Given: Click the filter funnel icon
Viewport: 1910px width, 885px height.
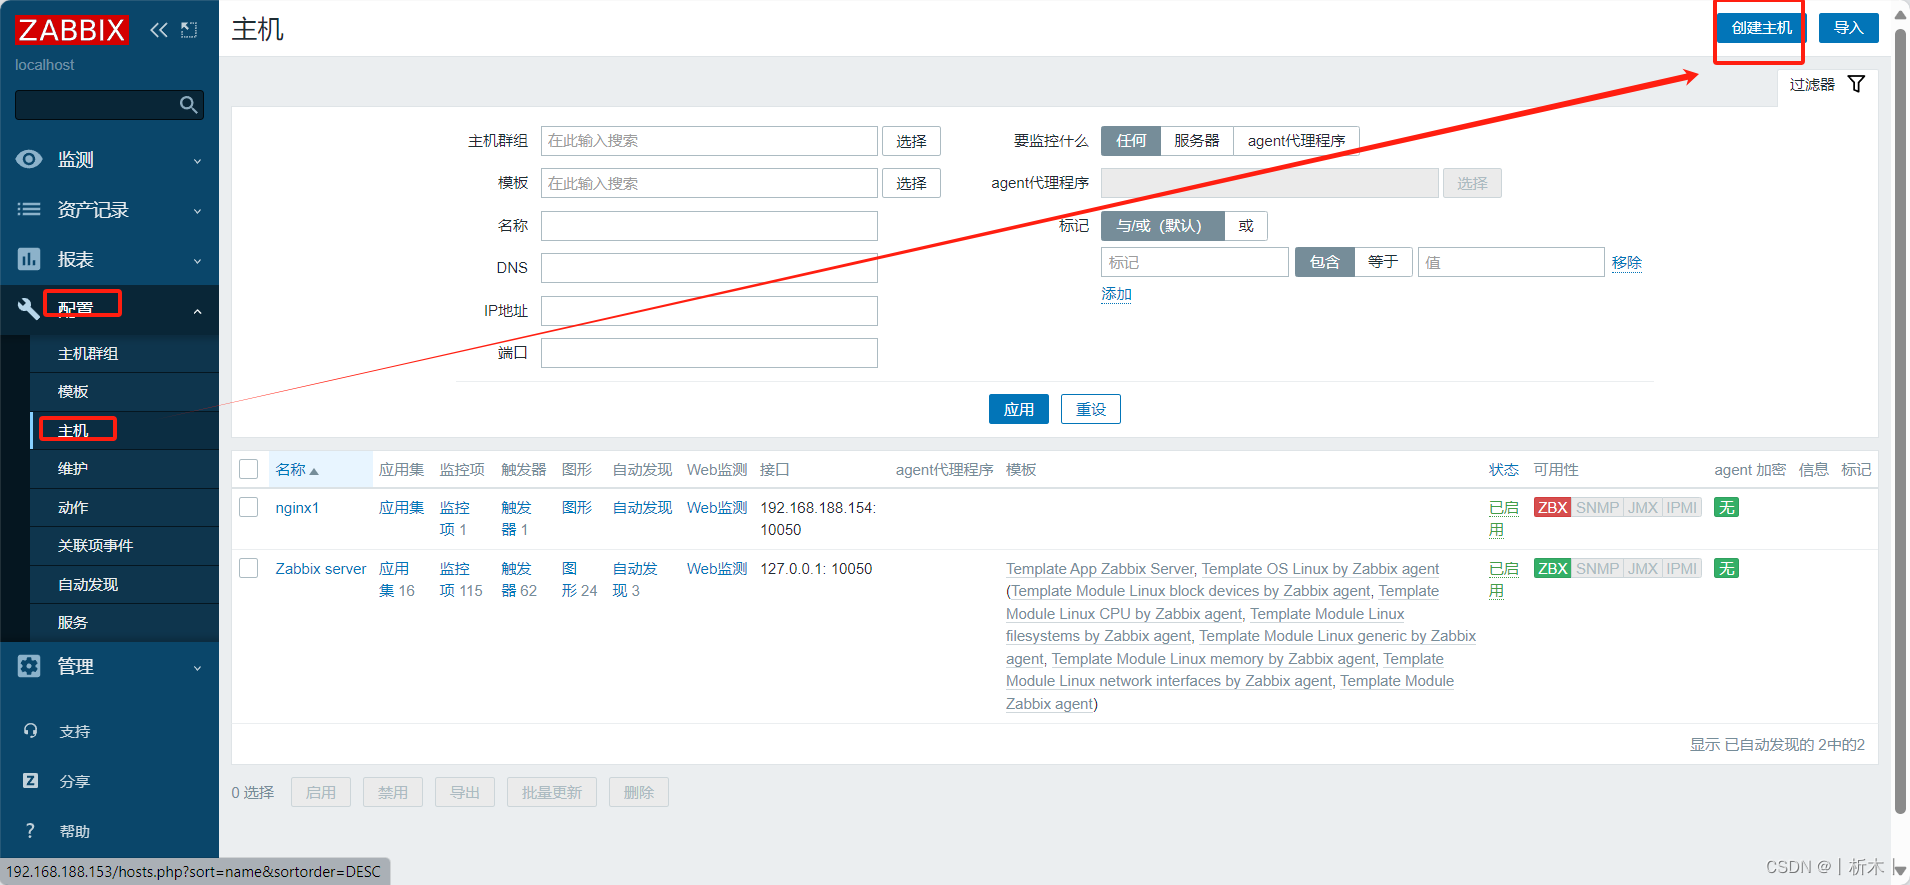Looking at the screenshot, I should tap(1856, 84).
